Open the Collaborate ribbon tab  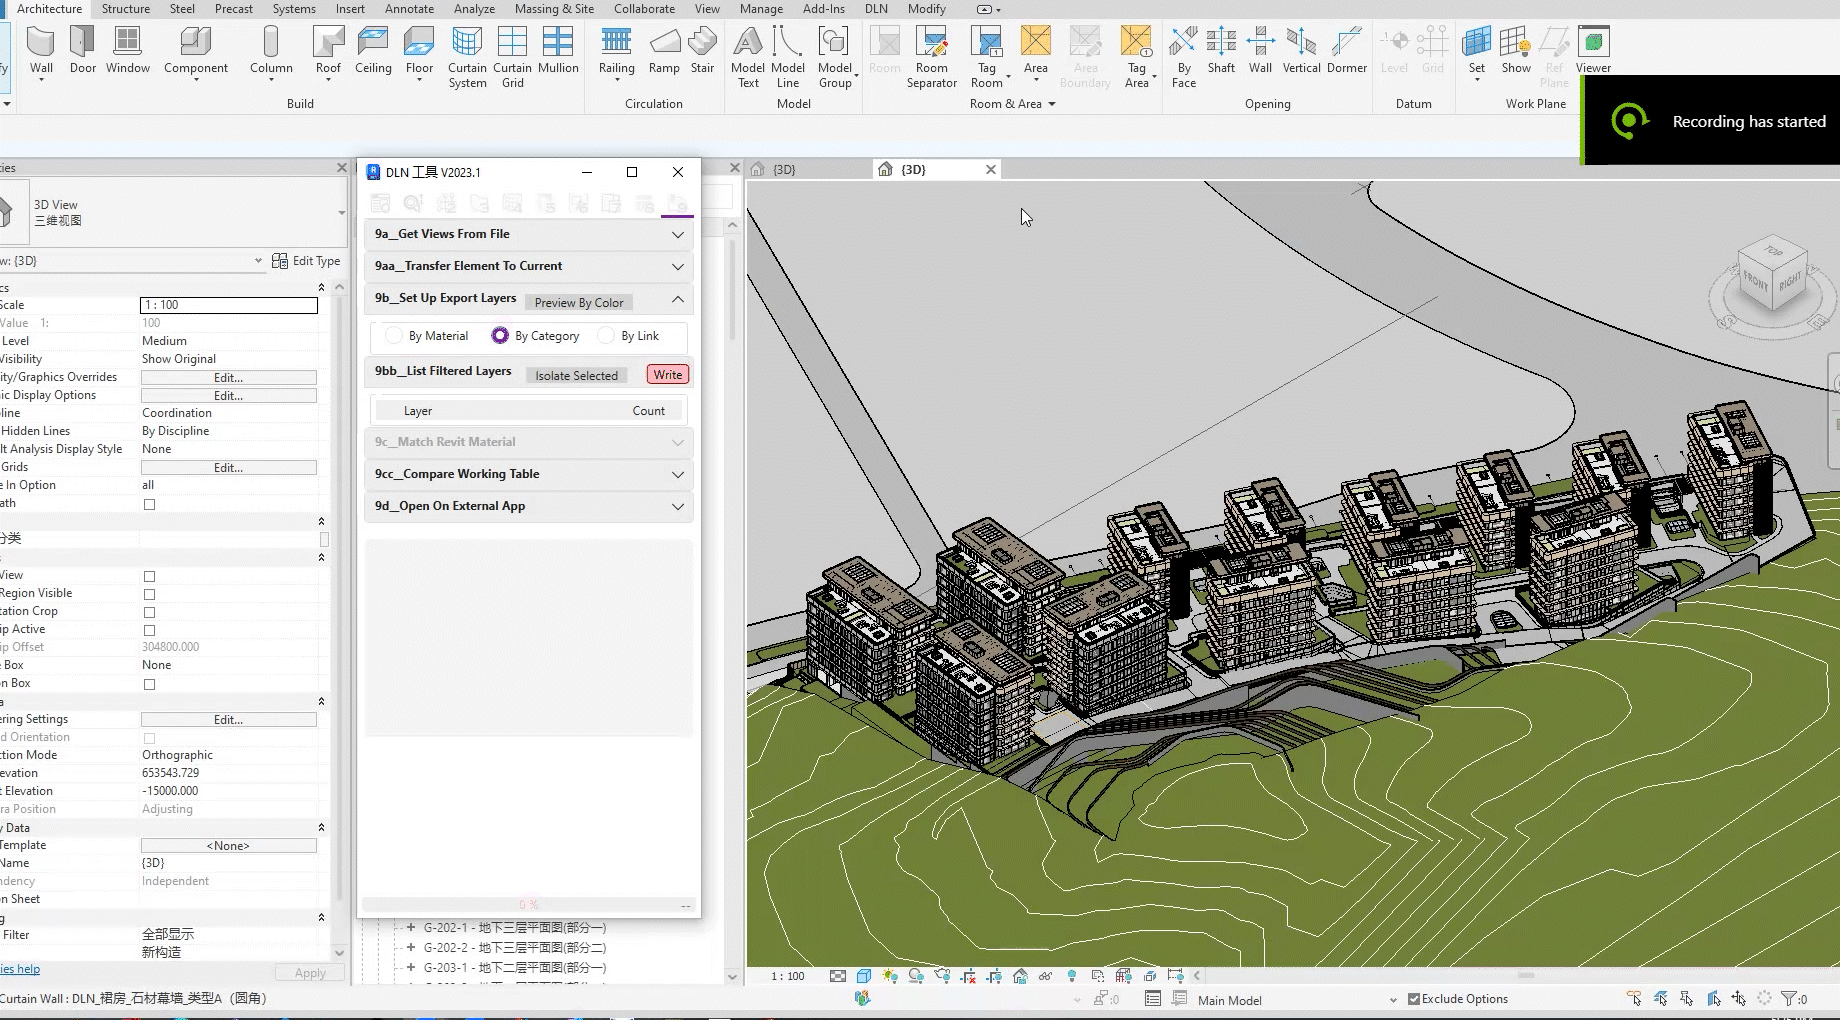point(644,9)
